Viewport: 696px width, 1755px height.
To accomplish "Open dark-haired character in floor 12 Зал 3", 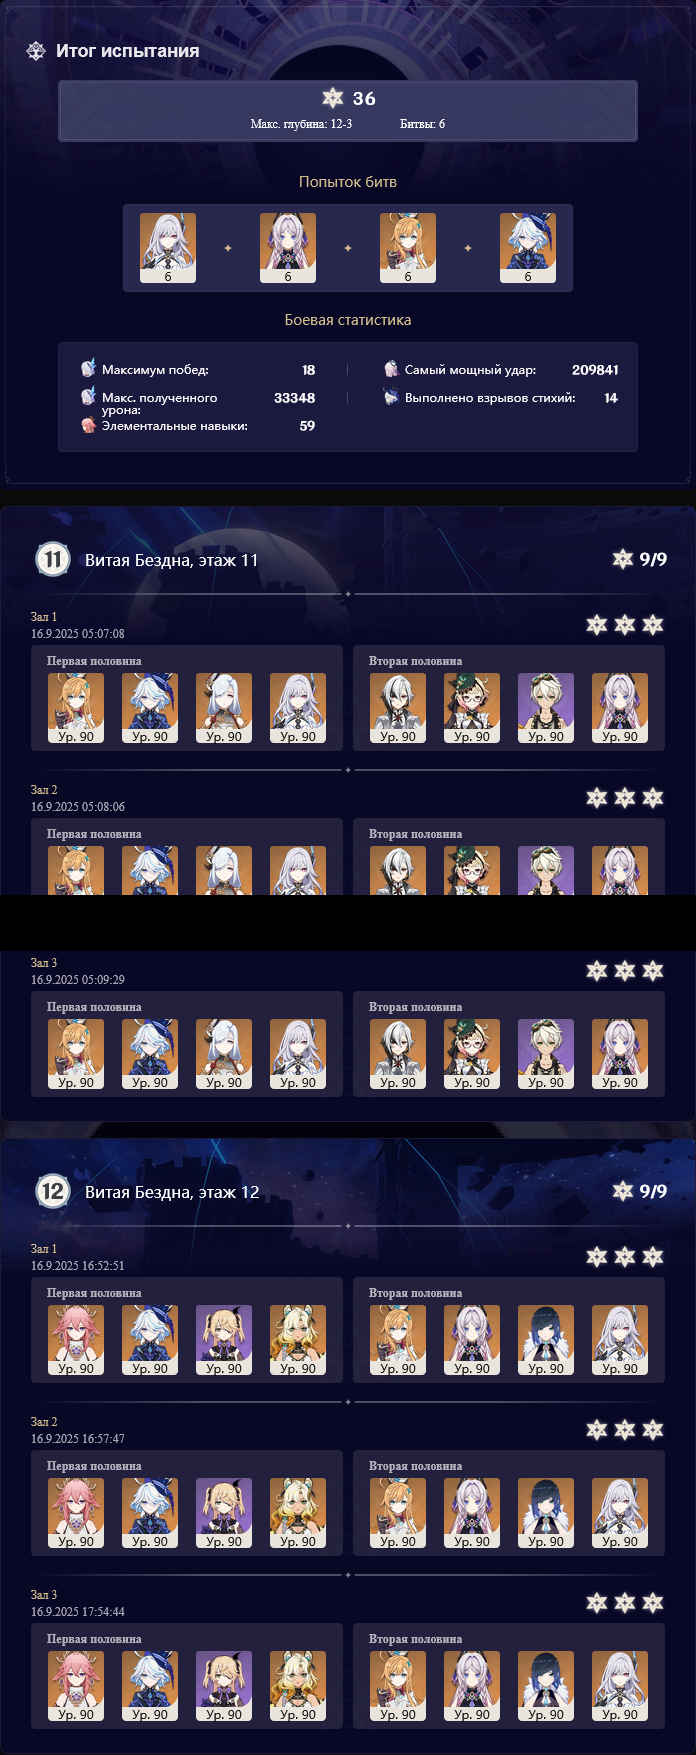I will pos(546,1686).
